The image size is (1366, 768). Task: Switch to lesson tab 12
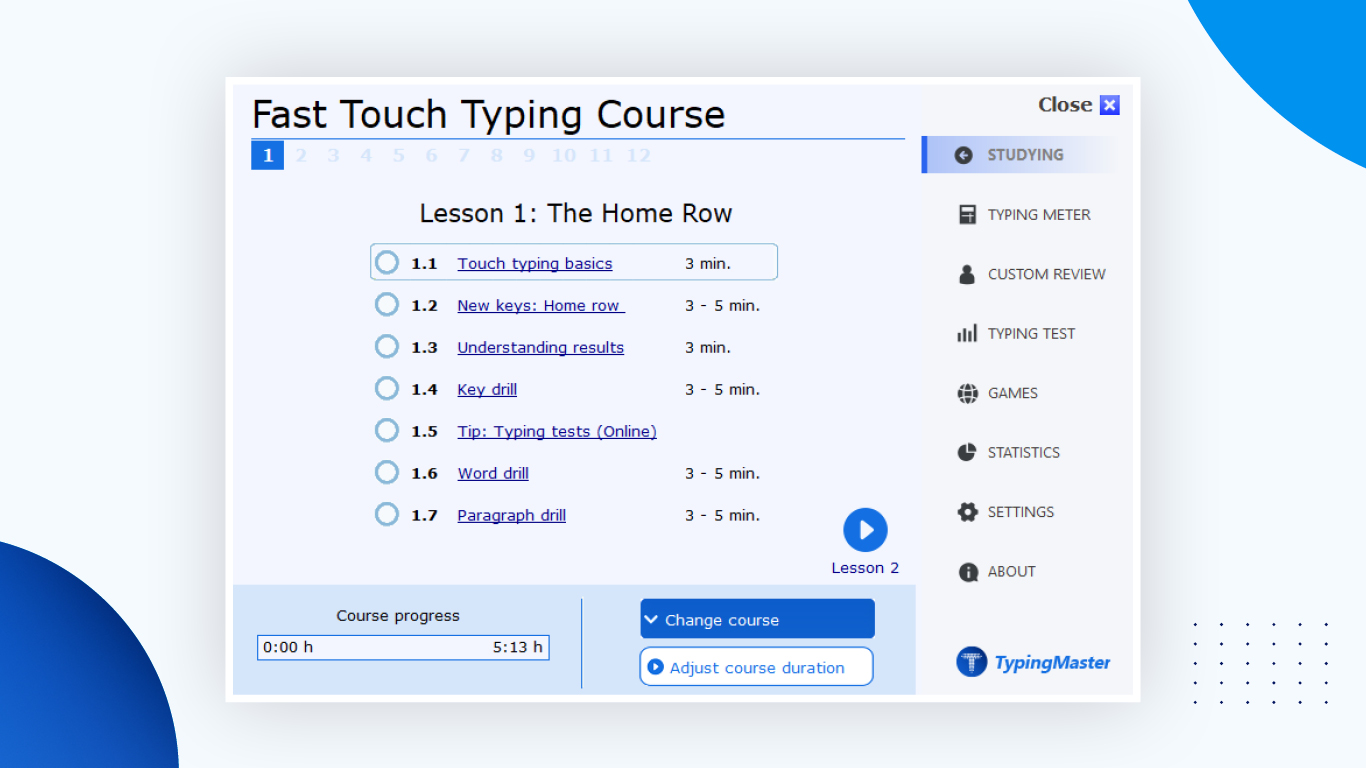(638, 155)
